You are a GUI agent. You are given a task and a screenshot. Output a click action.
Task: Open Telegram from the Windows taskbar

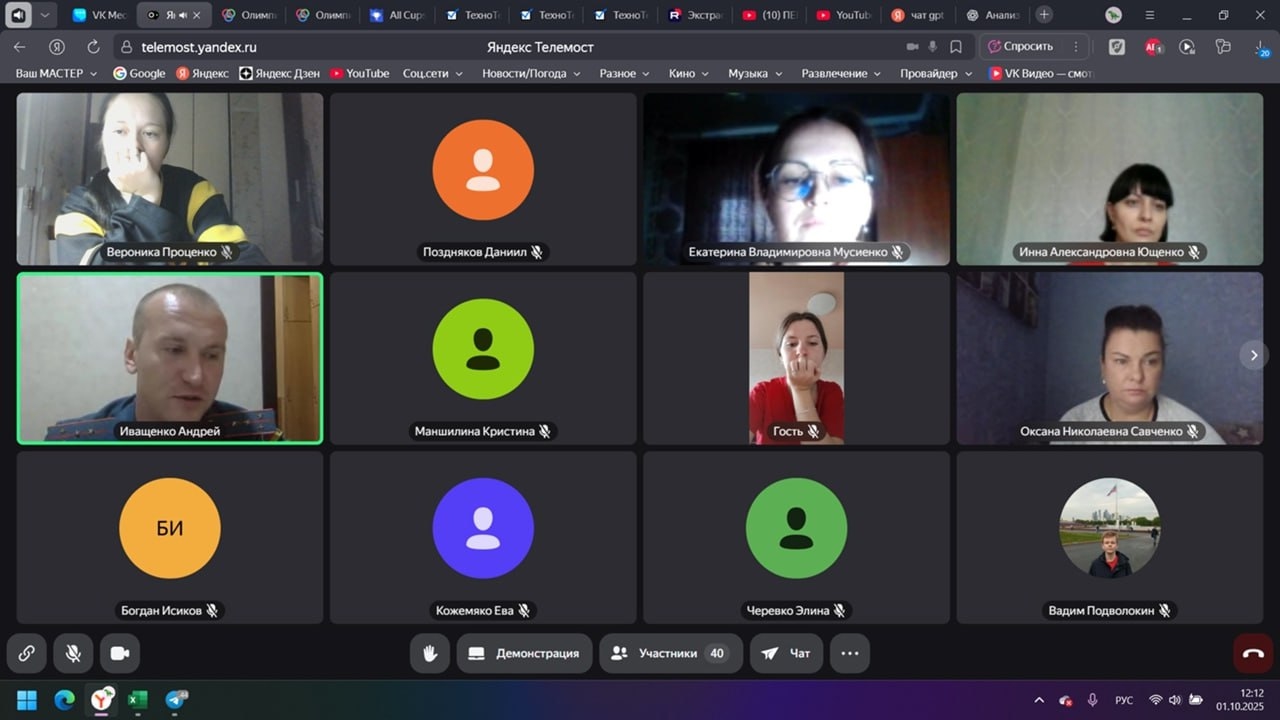coord(176,700)
